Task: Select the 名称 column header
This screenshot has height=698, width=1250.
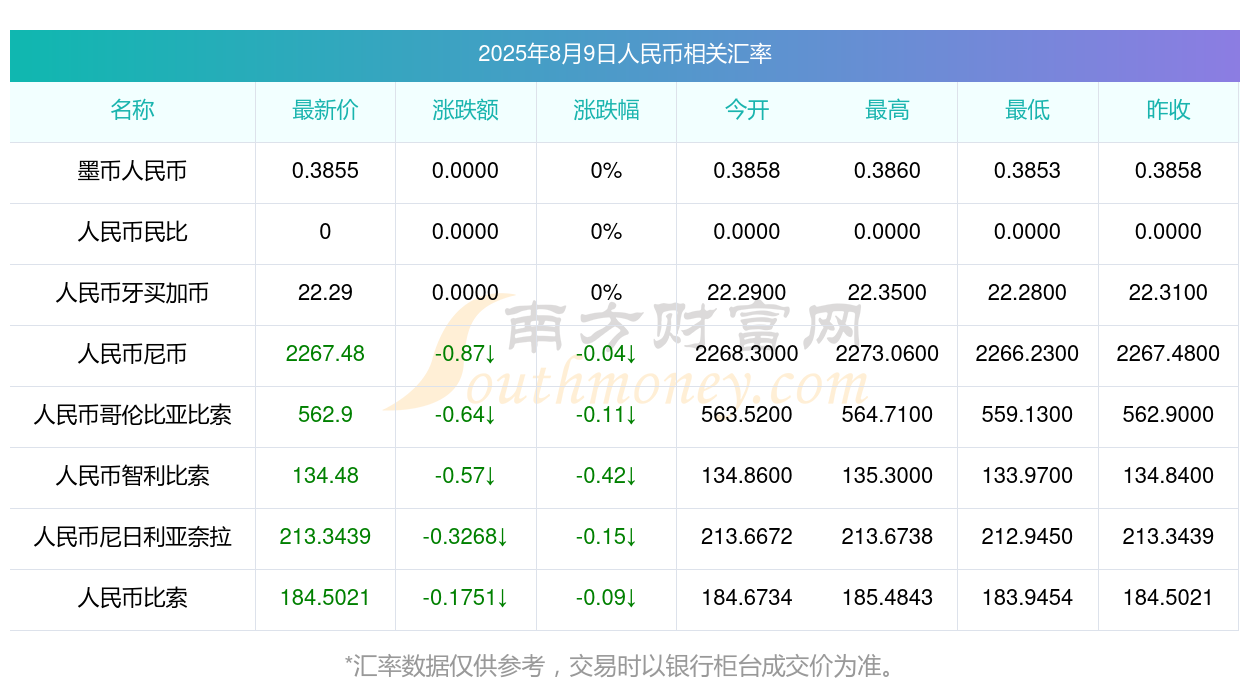Action: pyautogui.click(x=132, y=110)
